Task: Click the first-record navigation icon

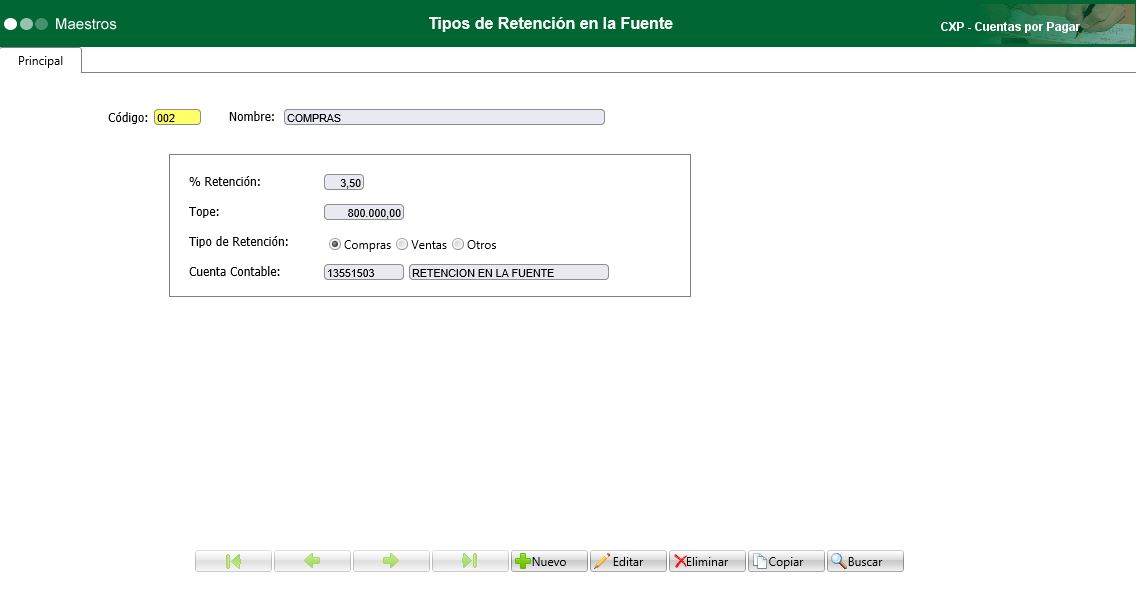Action: tap(232, 561)
